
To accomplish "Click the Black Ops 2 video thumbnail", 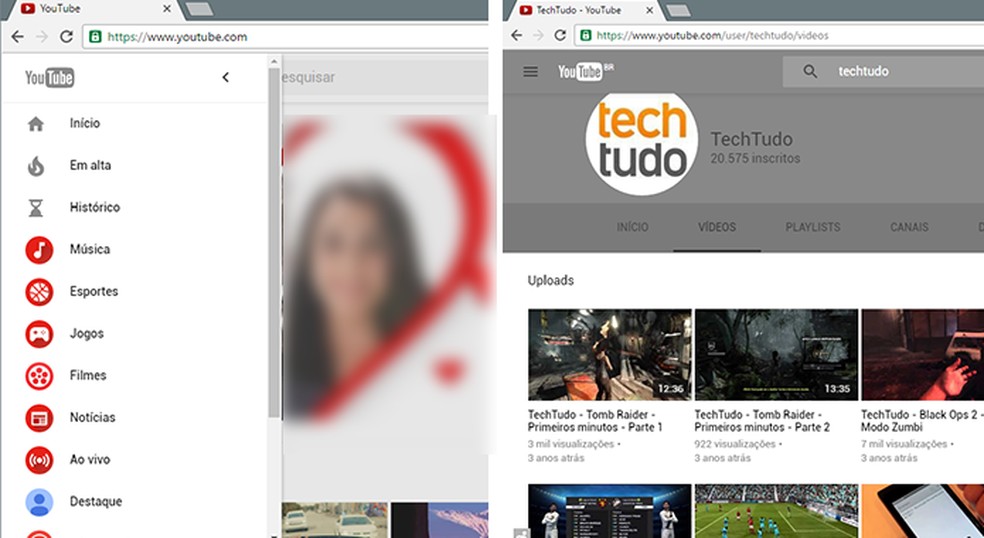I will click(x=922, y=355).
